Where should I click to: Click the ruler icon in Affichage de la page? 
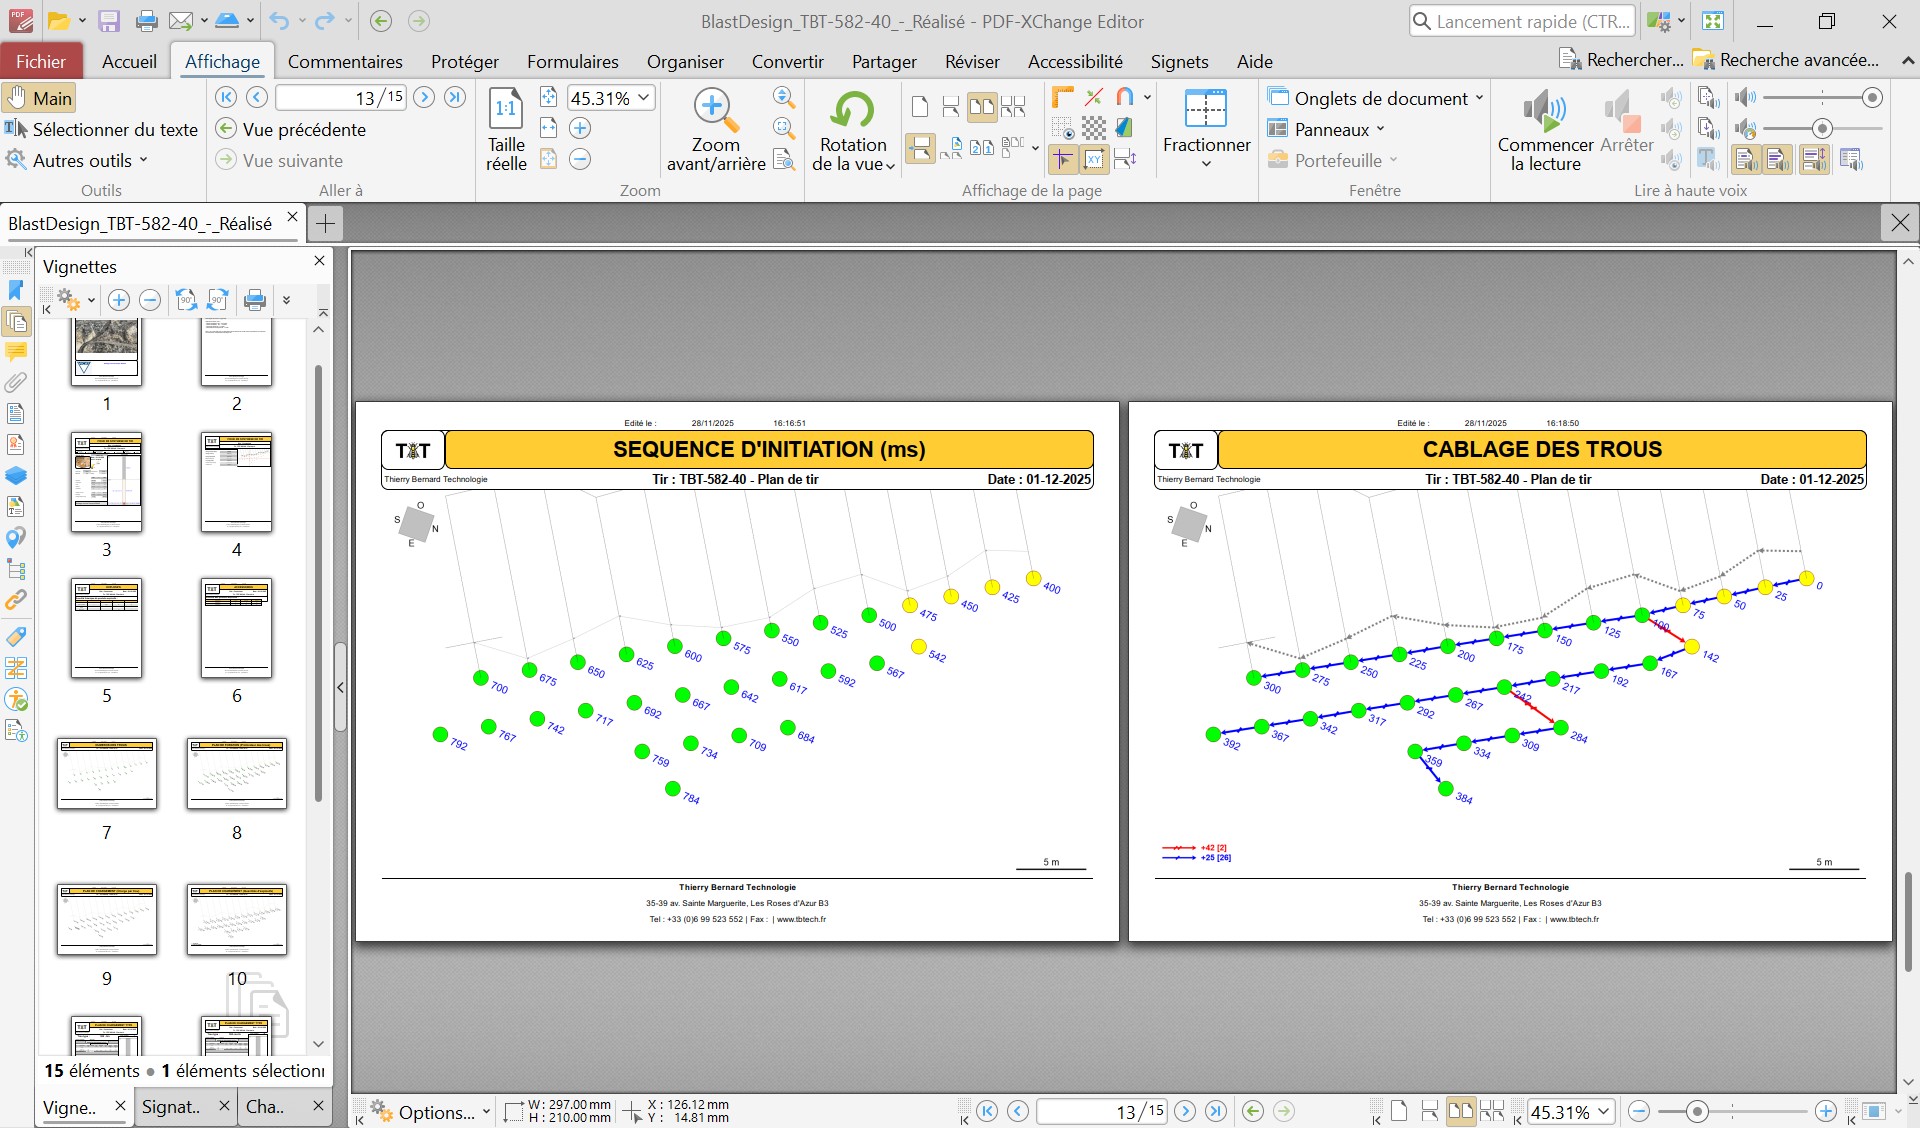pos(1063,98)
